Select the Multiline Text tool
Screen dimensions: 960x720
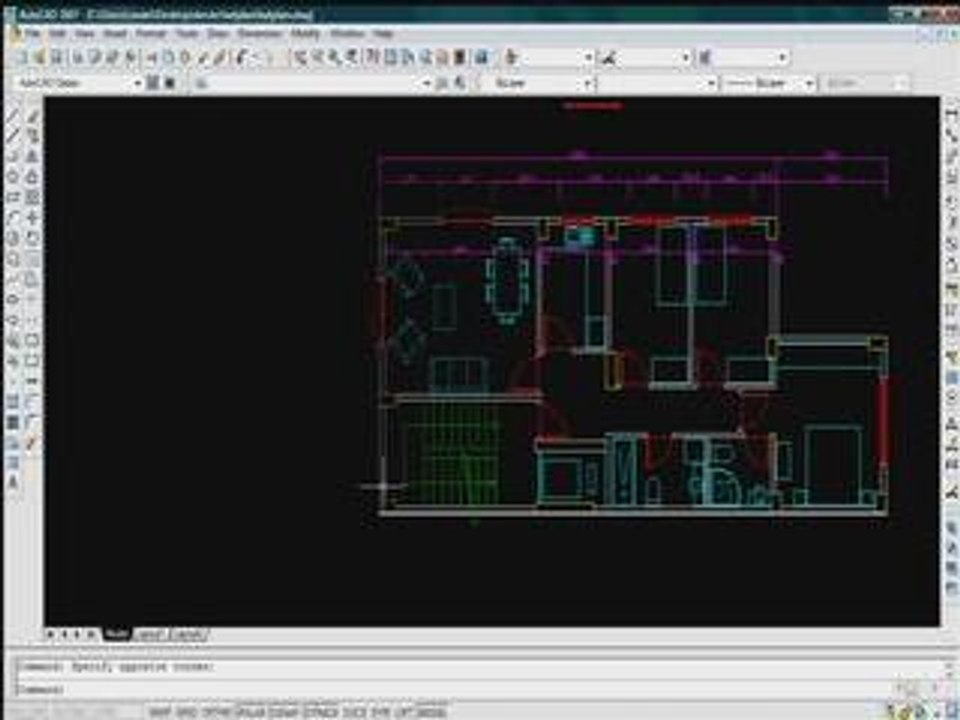click(13, 483)
